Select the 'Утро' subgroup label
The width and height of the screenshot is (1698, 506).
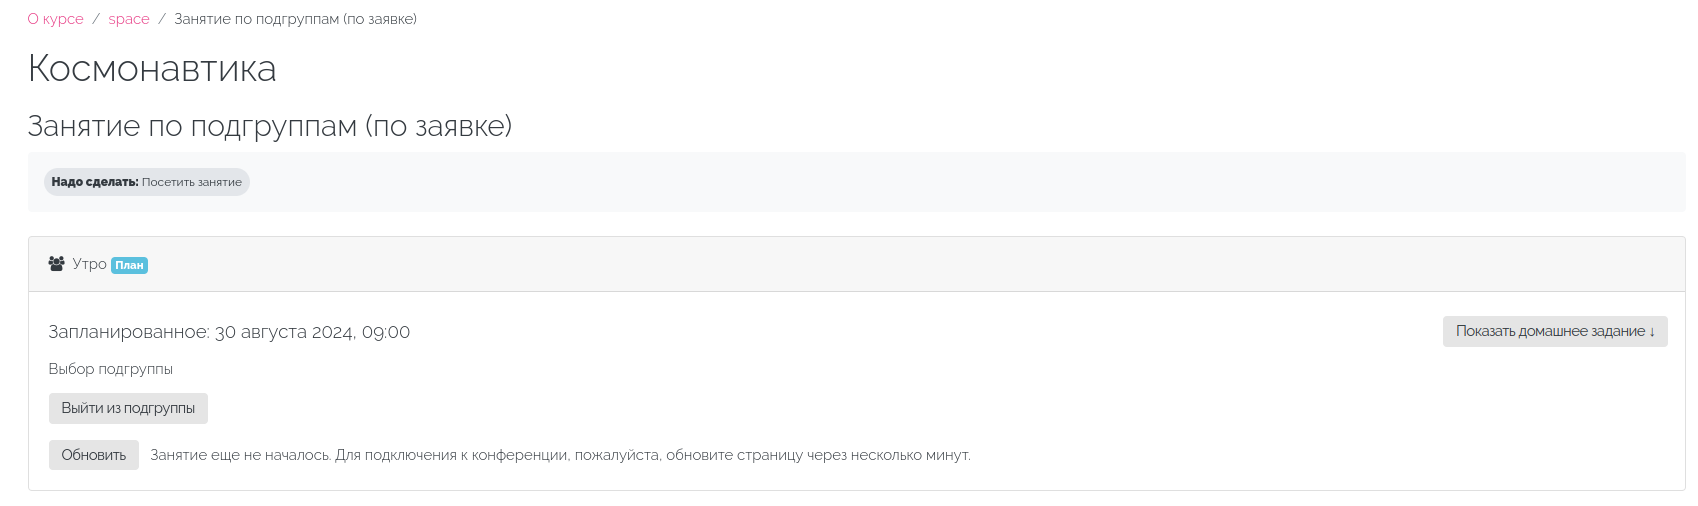[x=89, y=264]
